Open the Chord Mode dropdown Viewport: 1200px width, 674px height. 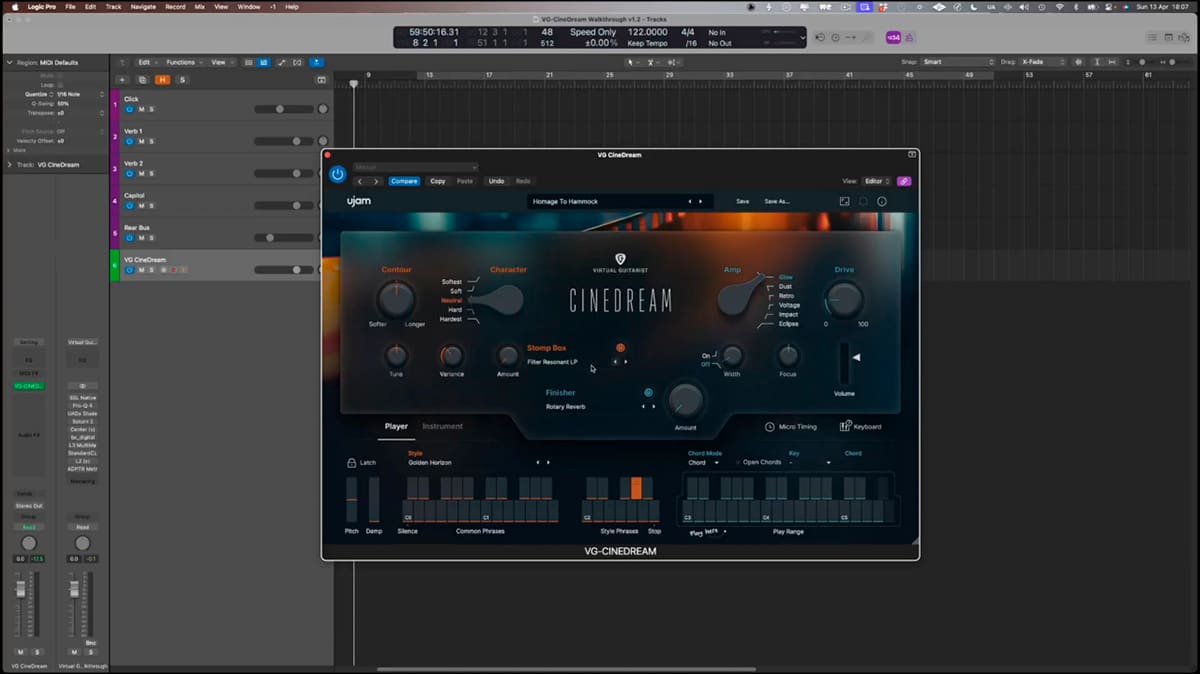pos(703,463)
